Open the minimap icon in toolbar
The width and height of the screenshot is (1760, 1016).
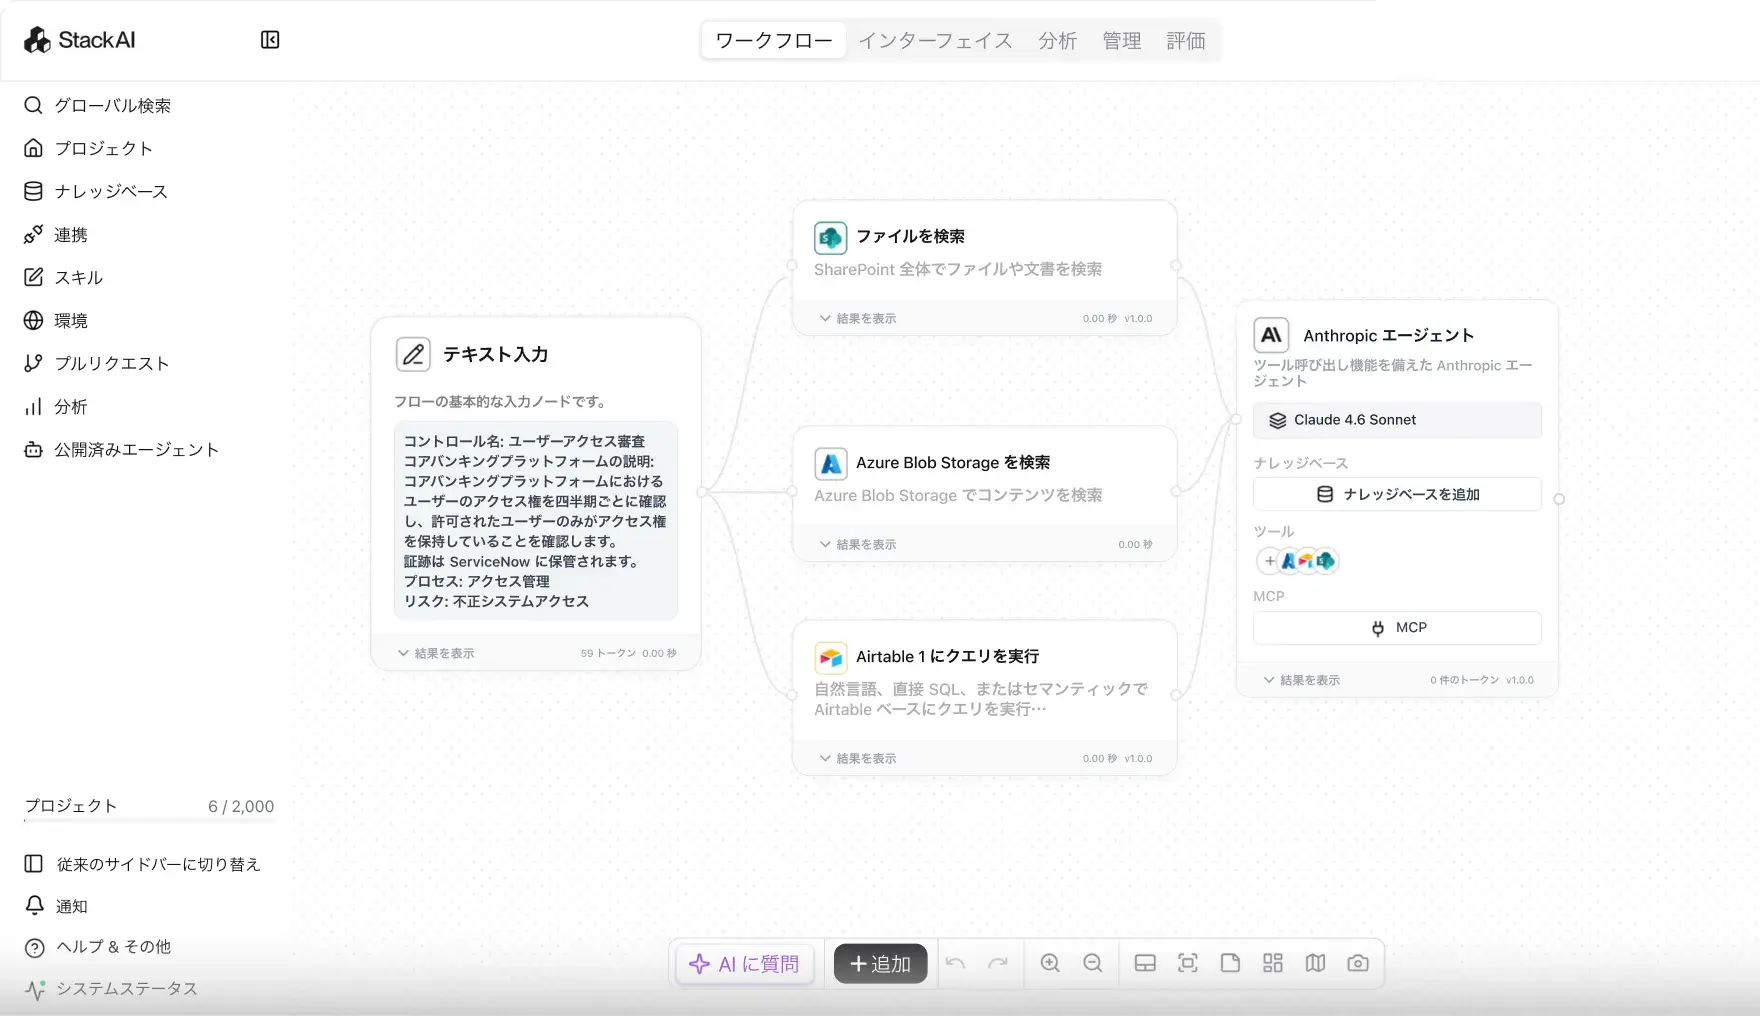(x=1315, y=963)
